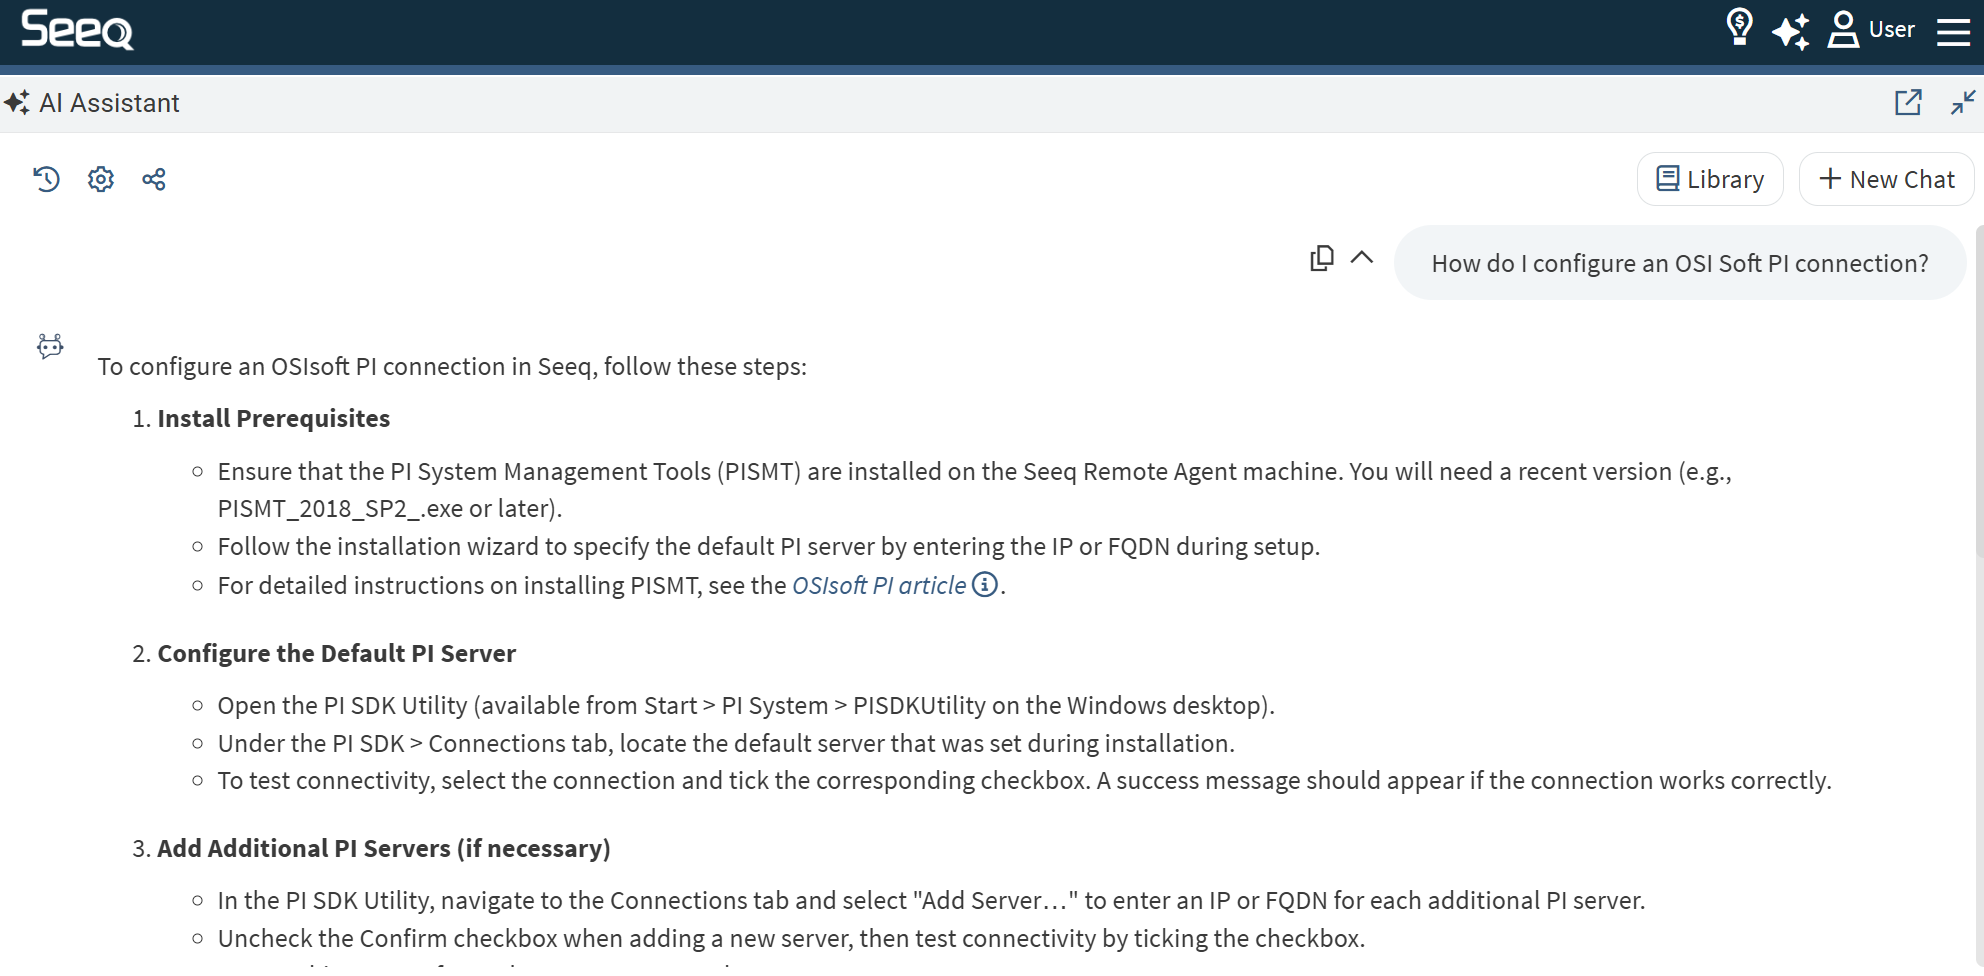Click the robot assistant avatar
Image resolution: width=1984 pixels, height=976 pixels.
50,346
